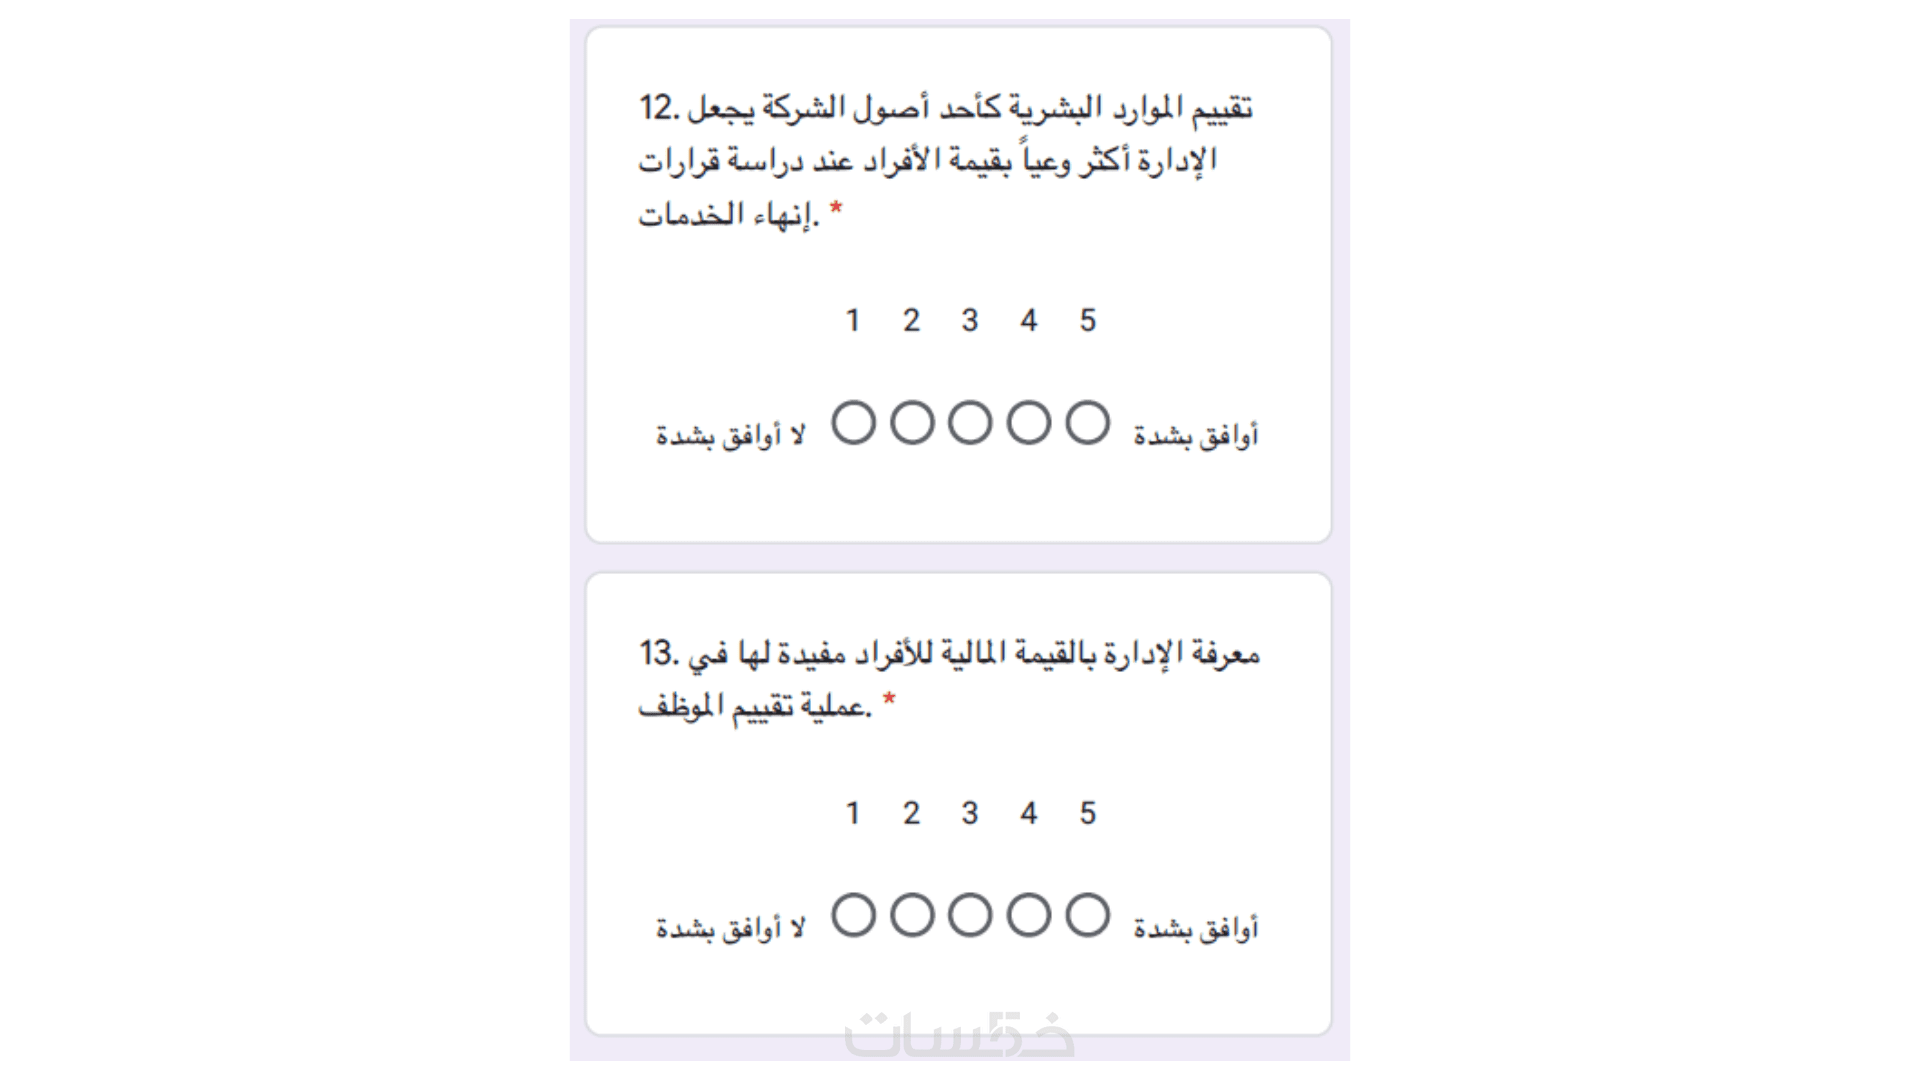Click the خمسات watermark logo at the bottom

point(959,1037)
